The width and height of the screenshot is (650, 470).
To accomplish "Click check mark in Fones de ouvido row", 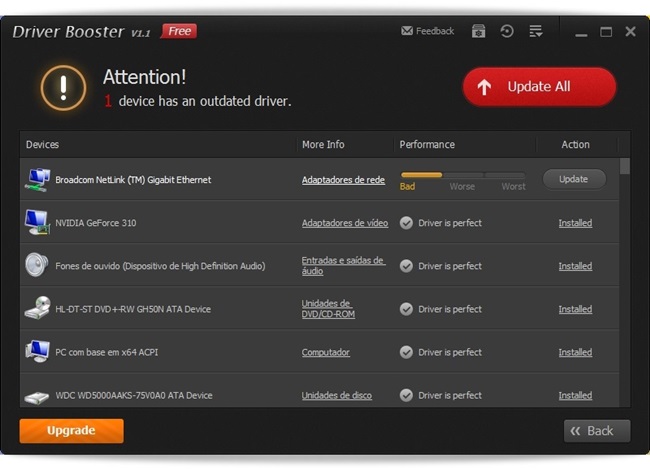I will tap(406, 266).
